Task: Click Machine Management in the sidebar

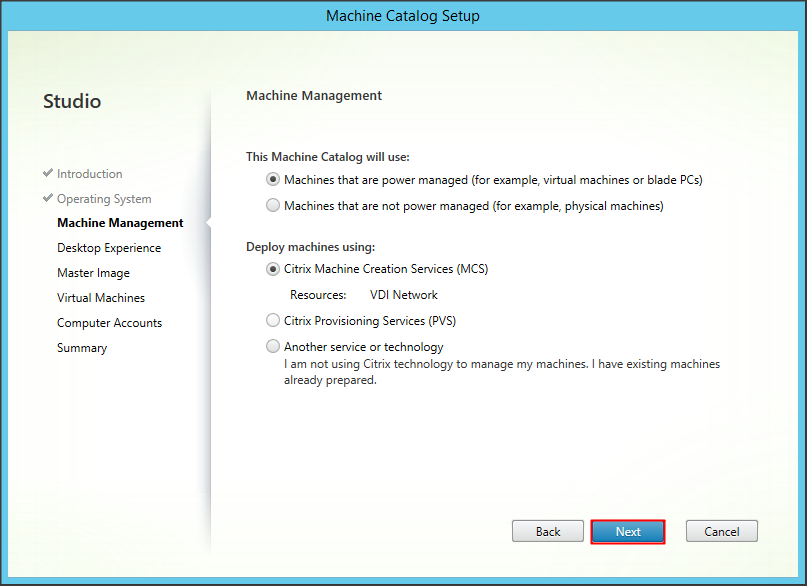Action: coord(120,223)
